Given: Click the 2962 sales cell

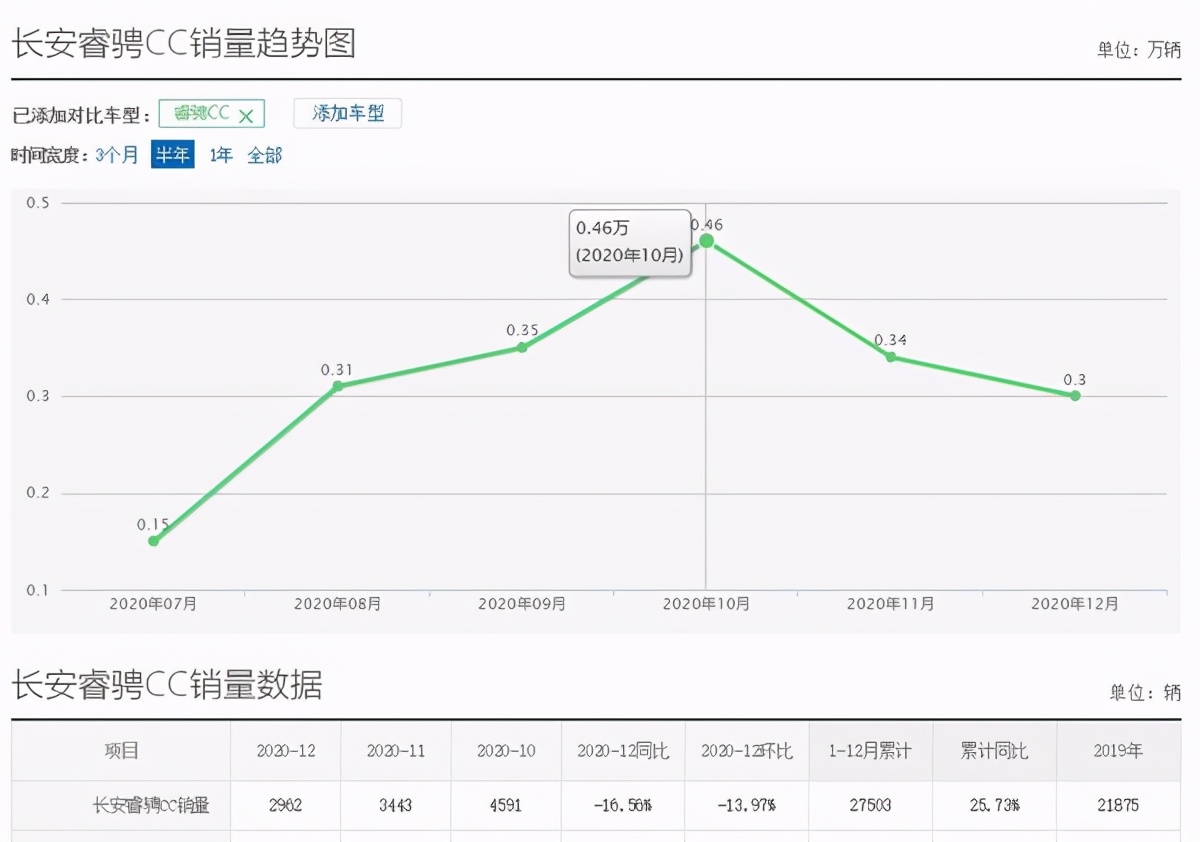Looking at the screenshot, I should click(x=286, y=805).
